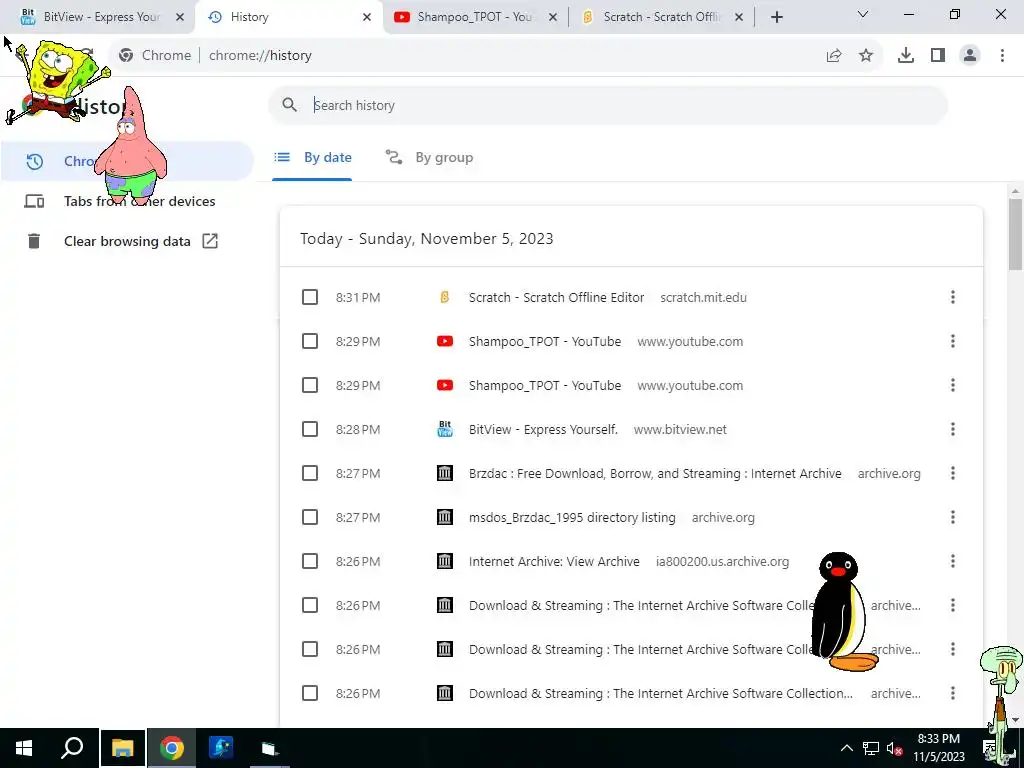Image resolution: width=1024 pixels, height=768 pixels.
Task: Click the Brzdac entry's archive favicon
Action: tap(445, 473)
